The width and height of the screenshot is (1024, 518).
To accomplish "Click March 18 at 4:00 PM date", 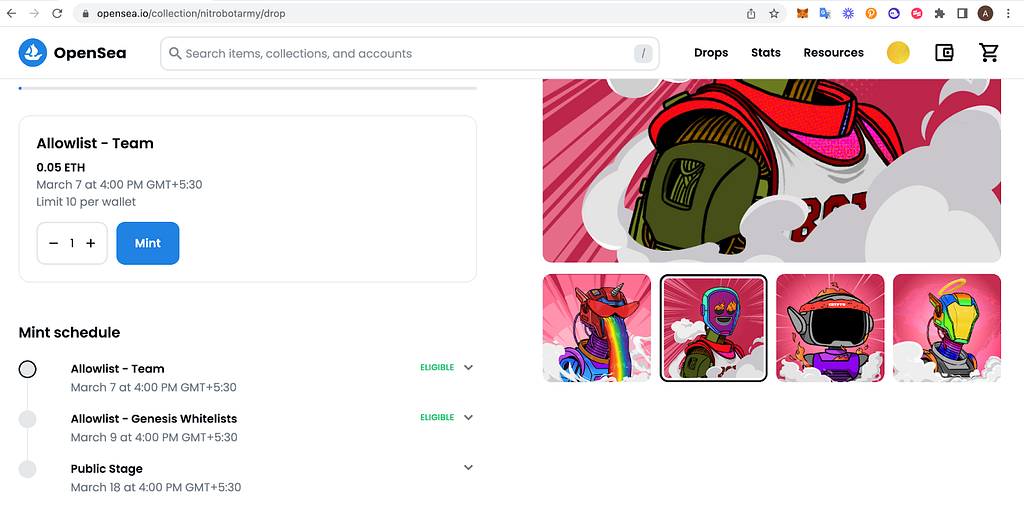I will tap(155, 487).
